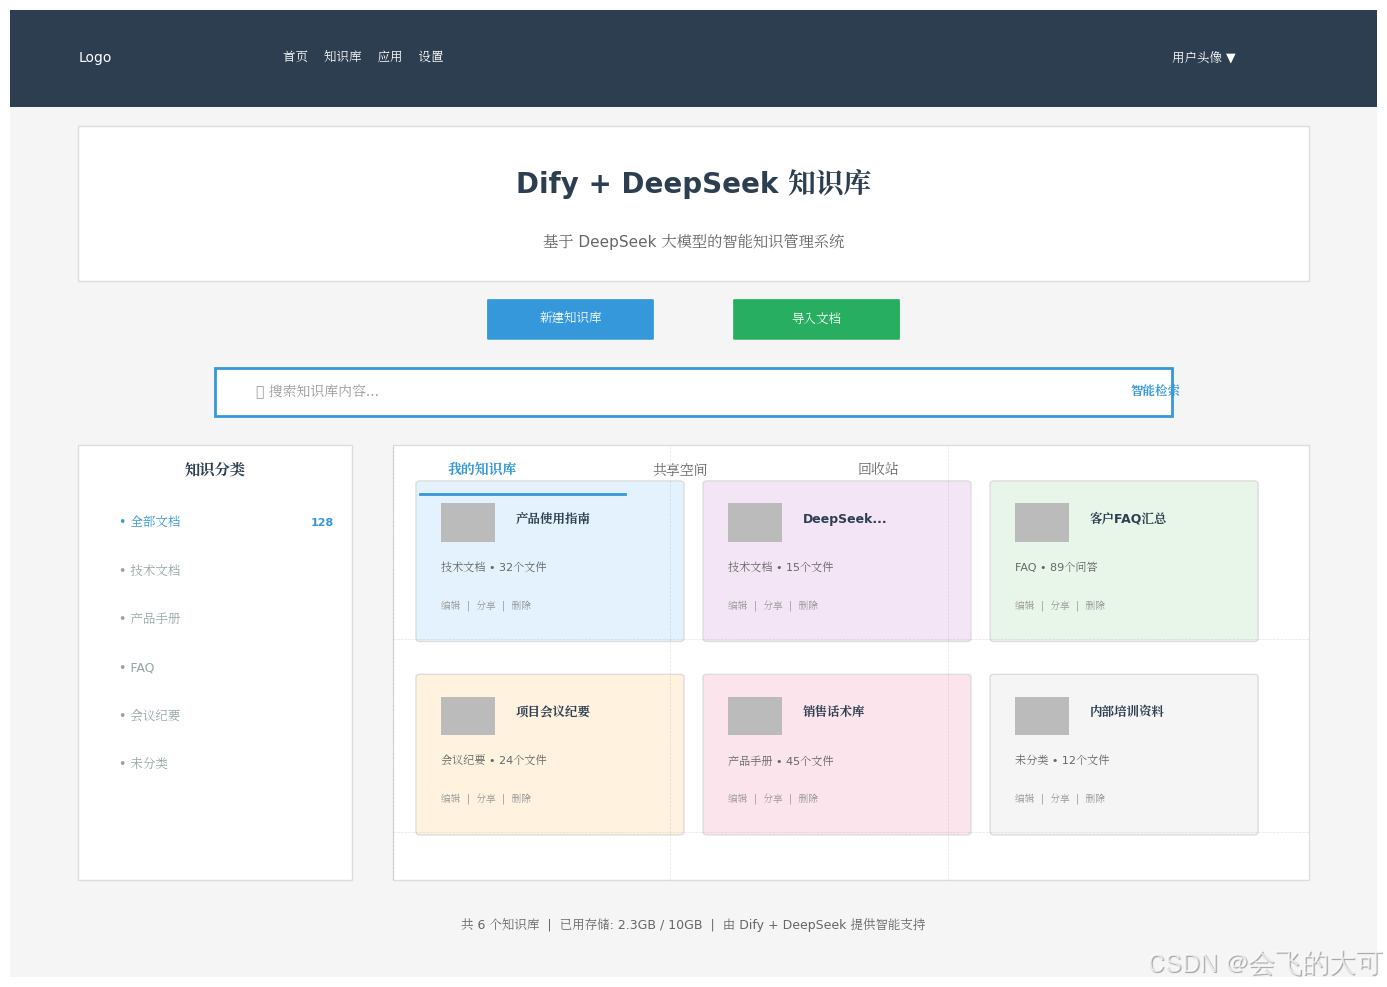This screenshot has height=987, width=1387.
Task: Select 未分类 category in sidebar
Action: pos(149,764)
